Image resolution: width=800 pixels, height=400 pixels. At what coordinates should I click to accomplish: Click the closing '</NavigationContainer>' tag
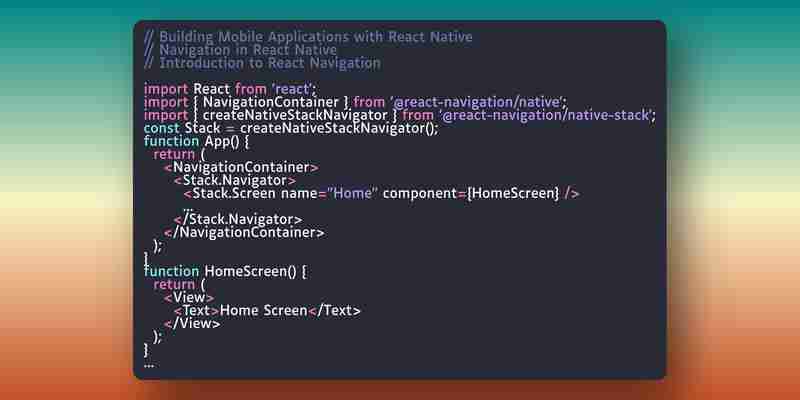pyautogui.click(x=244, y=233)
